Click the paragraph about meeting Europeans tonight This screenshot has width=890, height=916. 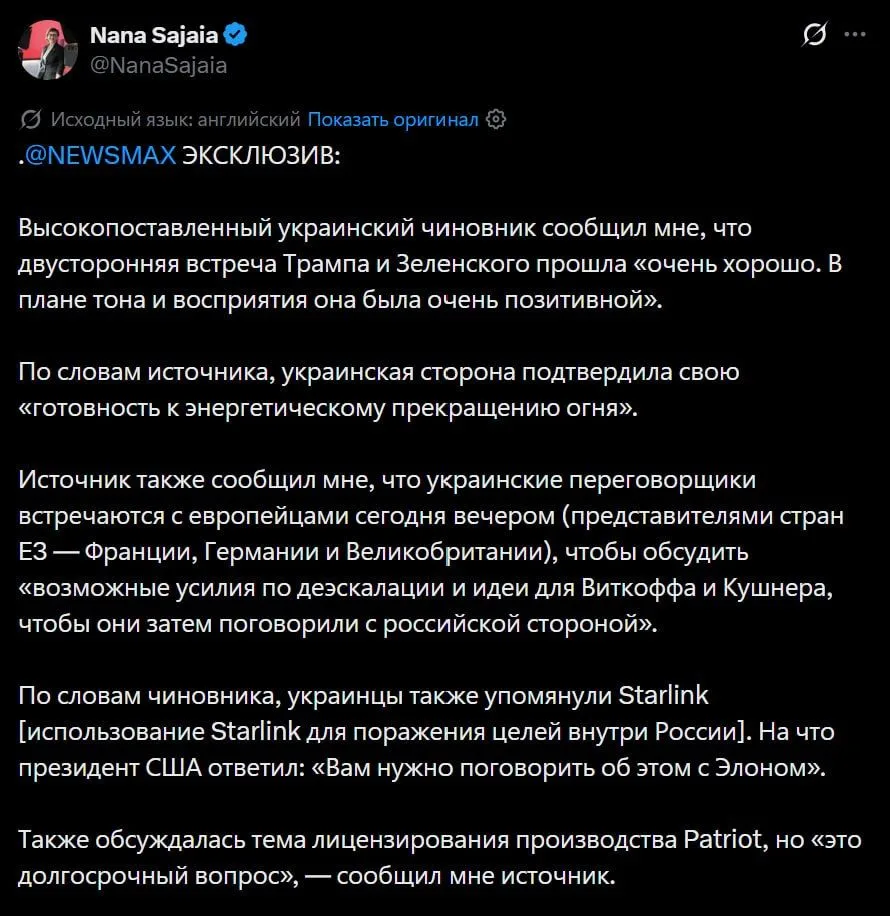click(x=431, y=551)
